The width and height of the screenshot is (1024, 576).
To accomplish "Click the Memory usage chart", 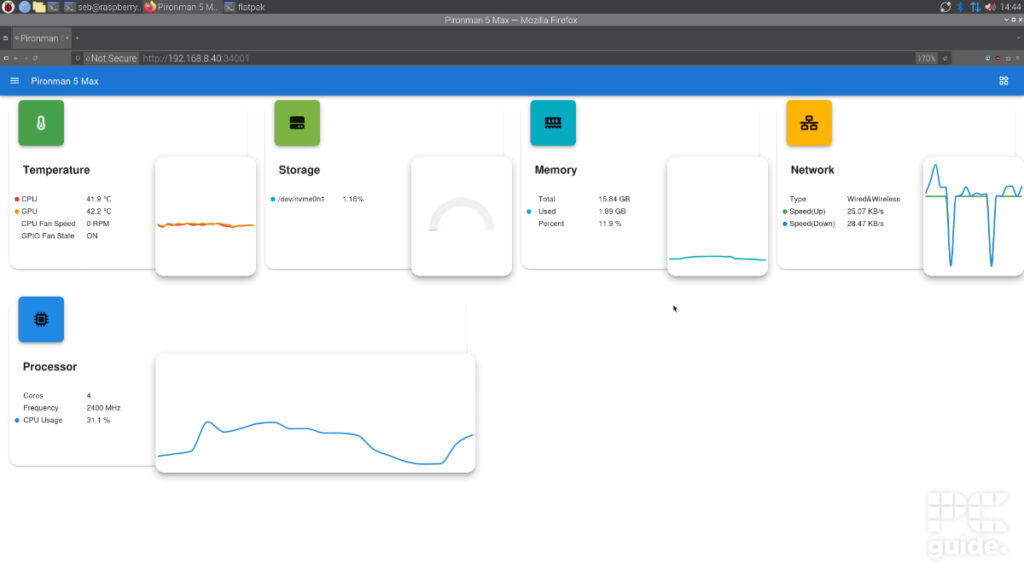I will pyautogui.click(x=718, y=216).
